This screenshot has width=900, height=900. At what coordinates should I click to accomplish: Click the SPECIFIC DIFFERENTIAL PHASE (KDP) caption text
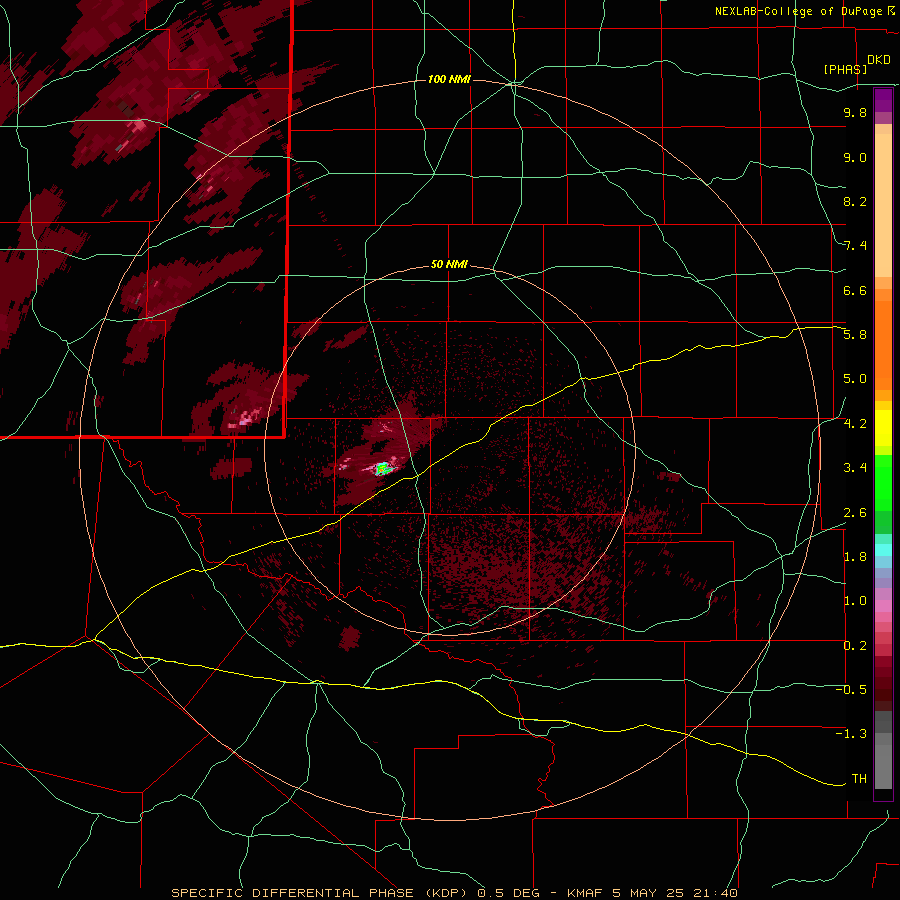(319, 893)
